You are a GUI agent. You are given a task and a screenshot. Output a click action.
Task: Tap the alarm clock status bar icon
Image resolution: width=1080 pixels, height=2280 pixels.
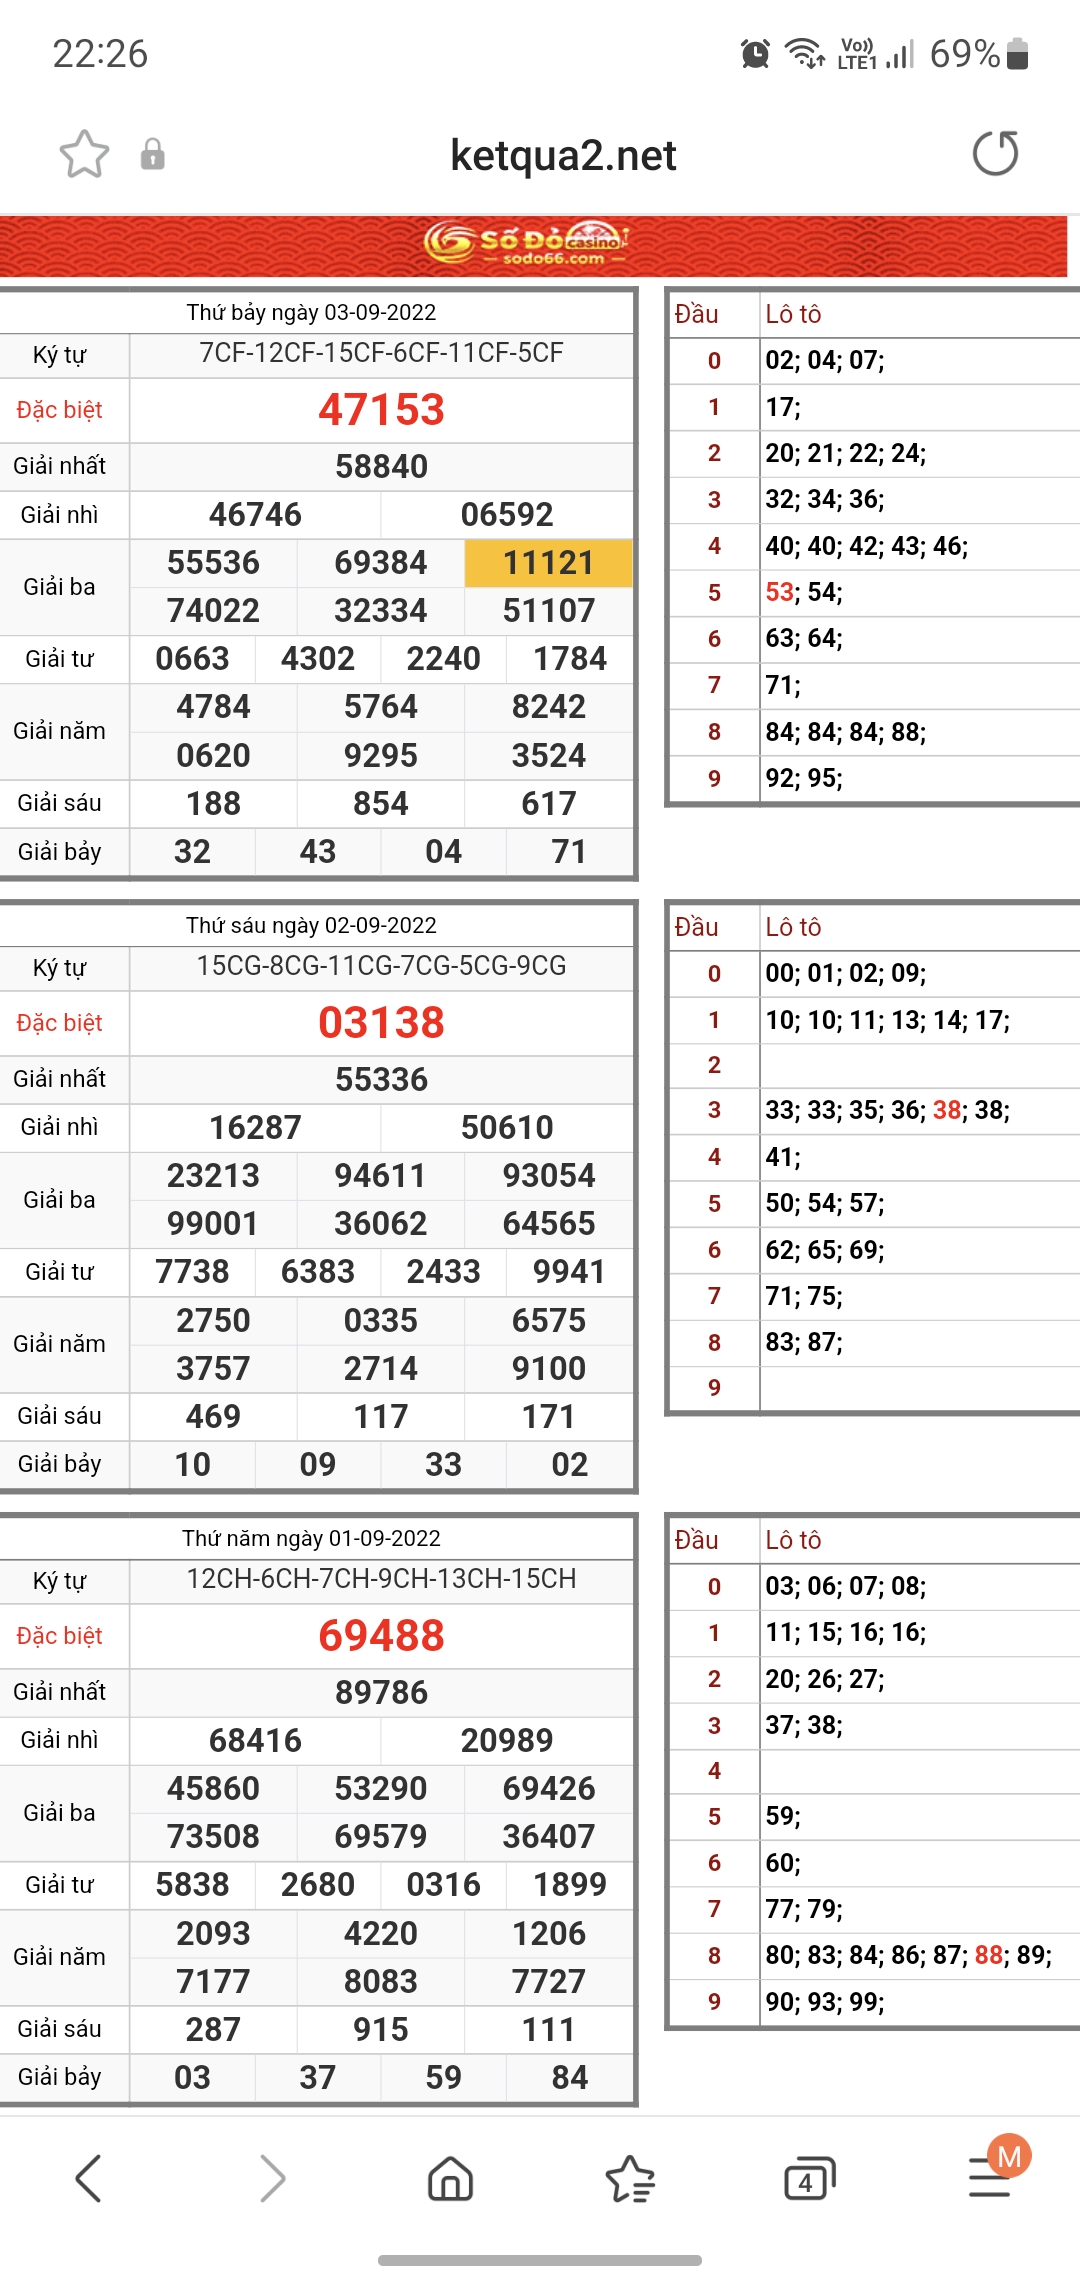click(755, 54)
